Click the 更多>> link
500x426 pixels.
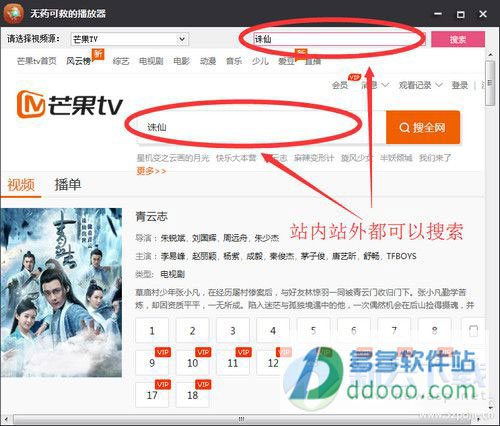pyautogui.click(x=151, y=171)
